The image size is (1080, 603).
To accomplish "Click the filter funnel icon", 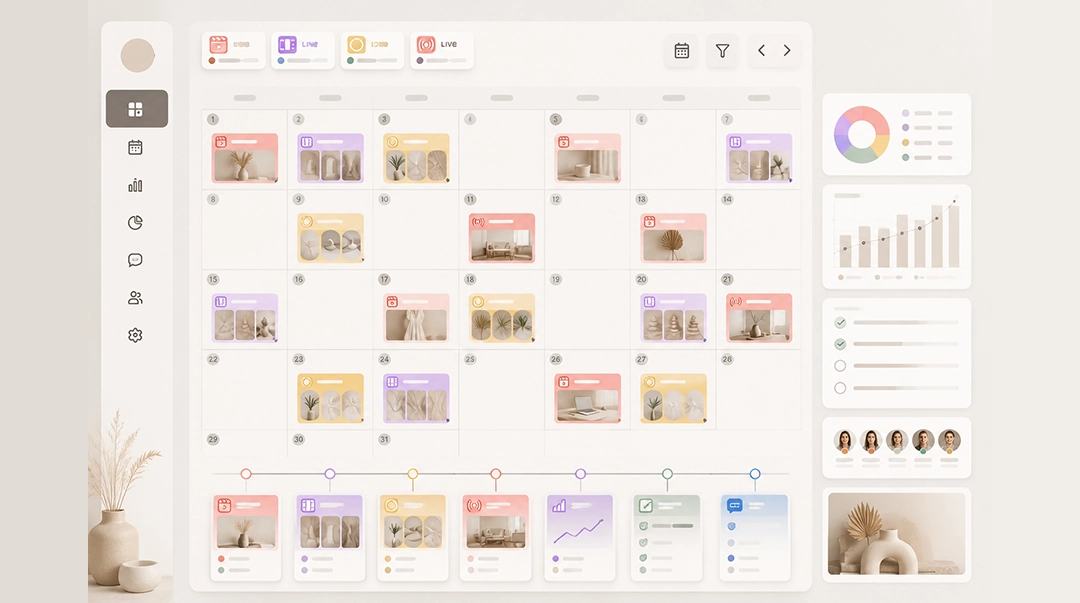I will click(x=723, y=51).
